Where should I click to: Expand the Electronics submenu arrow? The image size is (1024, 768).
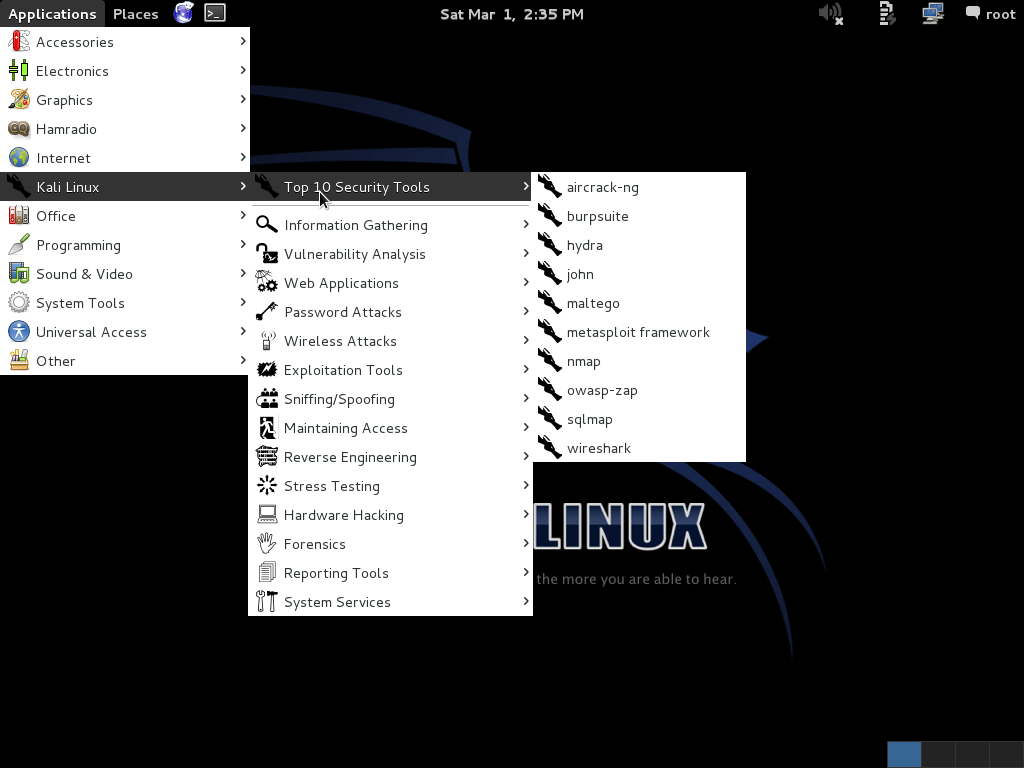242,70
